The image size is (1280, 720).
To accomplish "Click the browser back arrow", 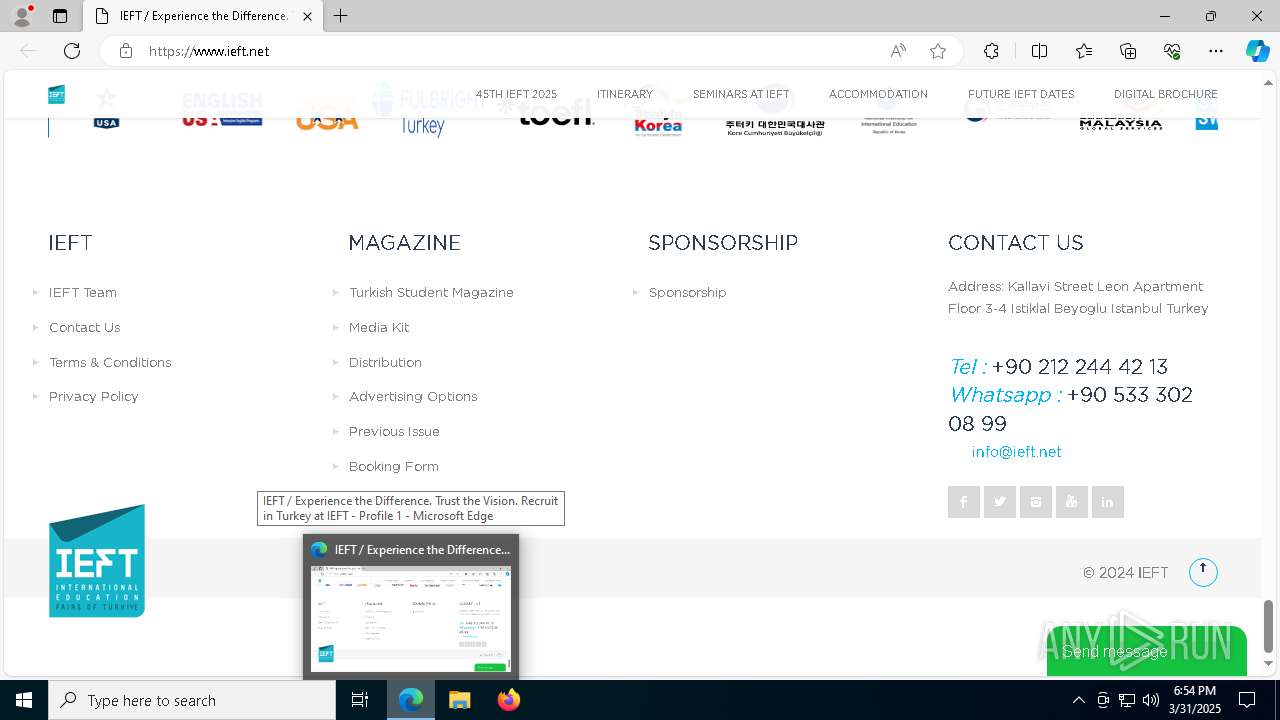I will click(28, 51).
